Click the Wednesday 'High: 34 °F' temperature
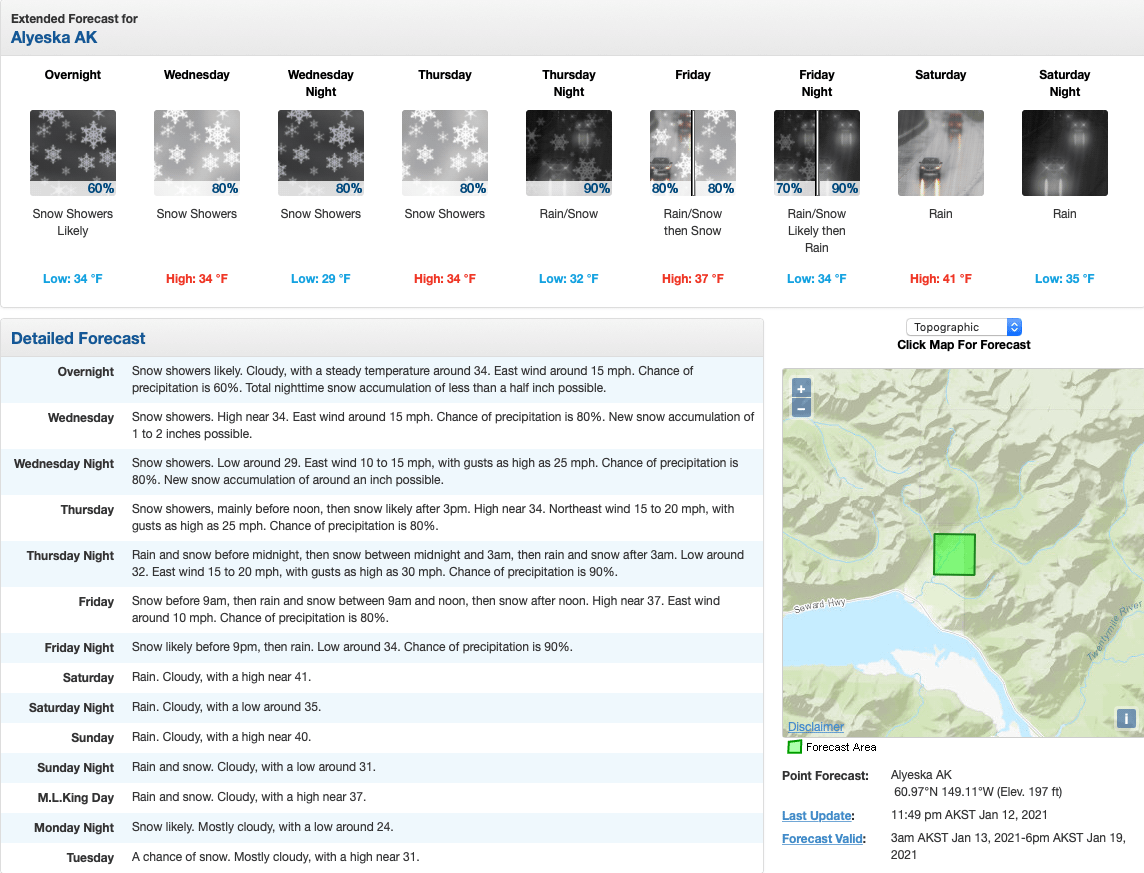The height and width of the screenshot is (873, 1144). pos(197,279)
